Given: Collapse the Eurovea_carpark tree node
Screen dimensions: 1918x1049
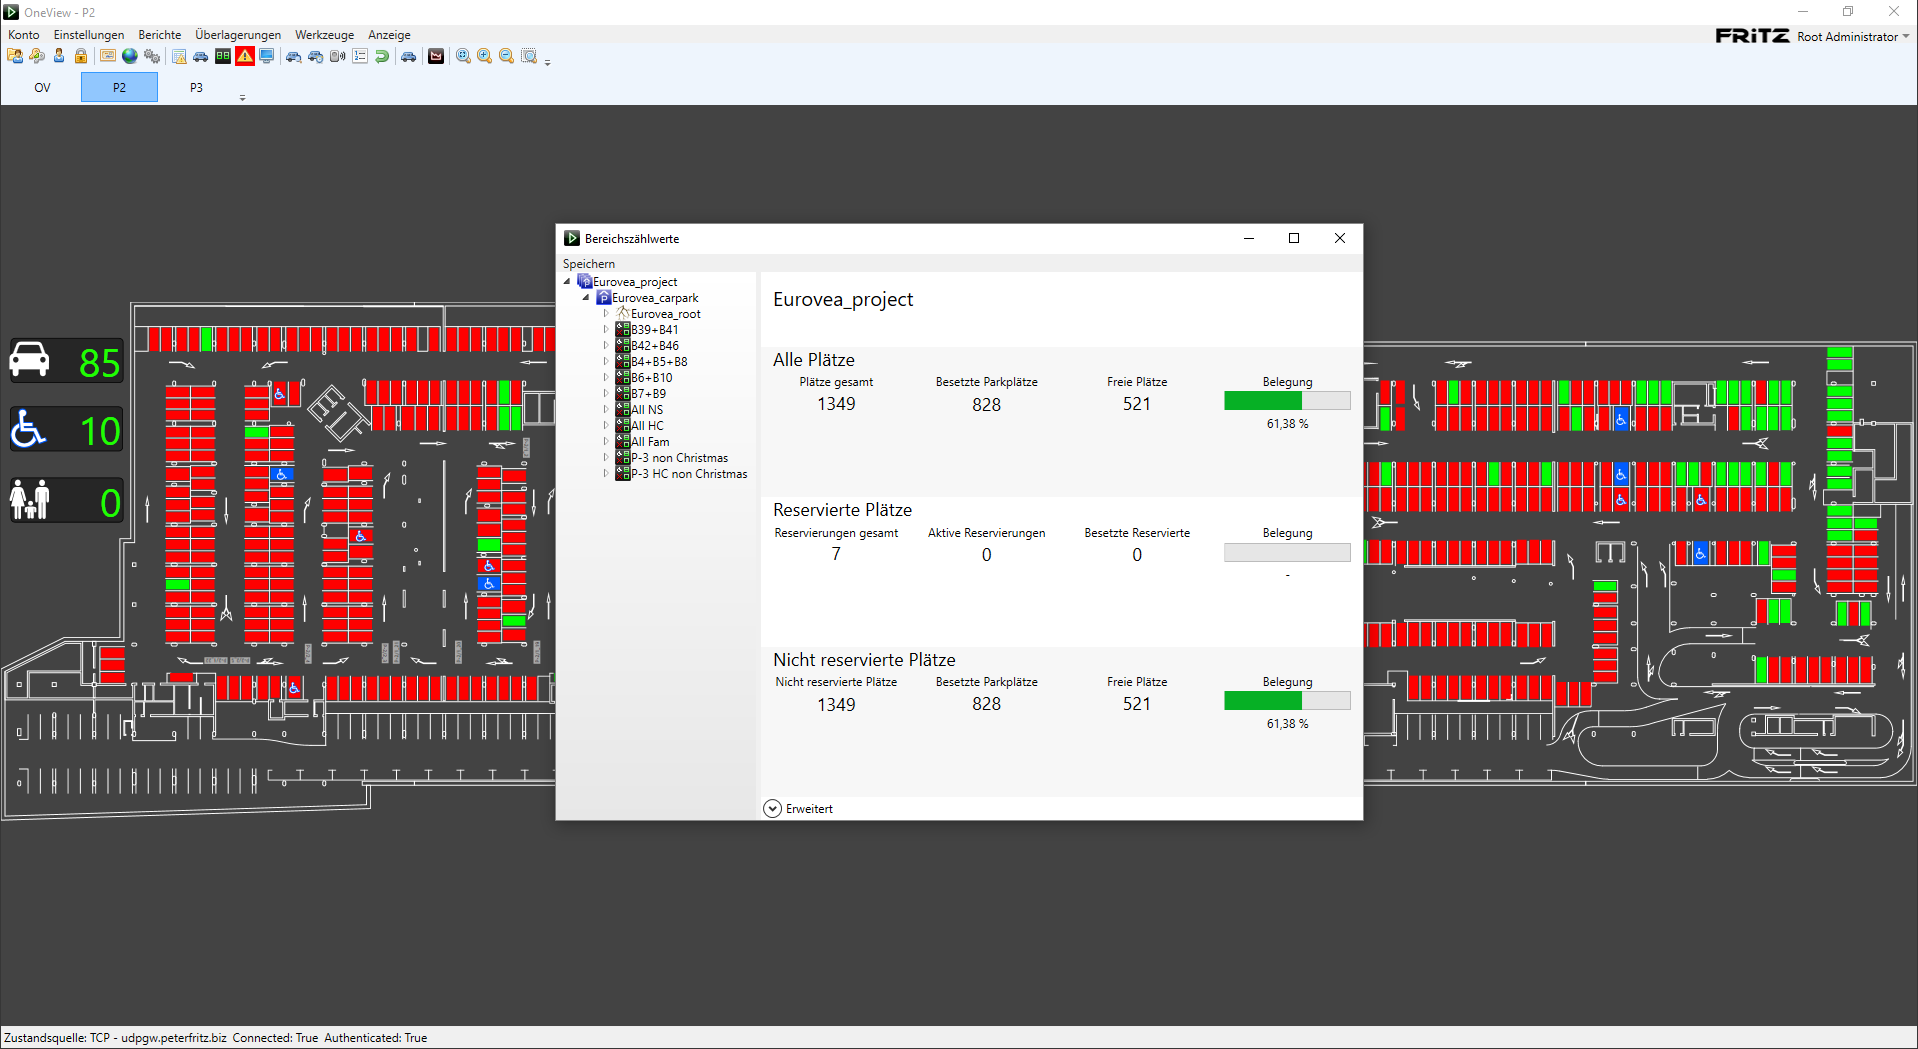Looking at the screenshot, I should (586, 298).
